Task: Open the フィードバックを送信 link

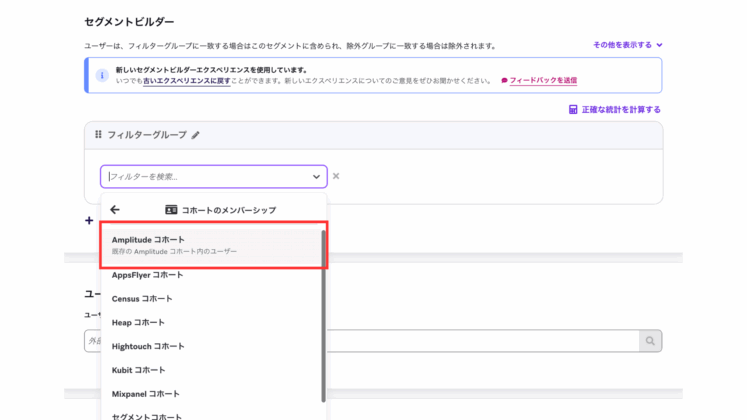Action: point(542,81)
